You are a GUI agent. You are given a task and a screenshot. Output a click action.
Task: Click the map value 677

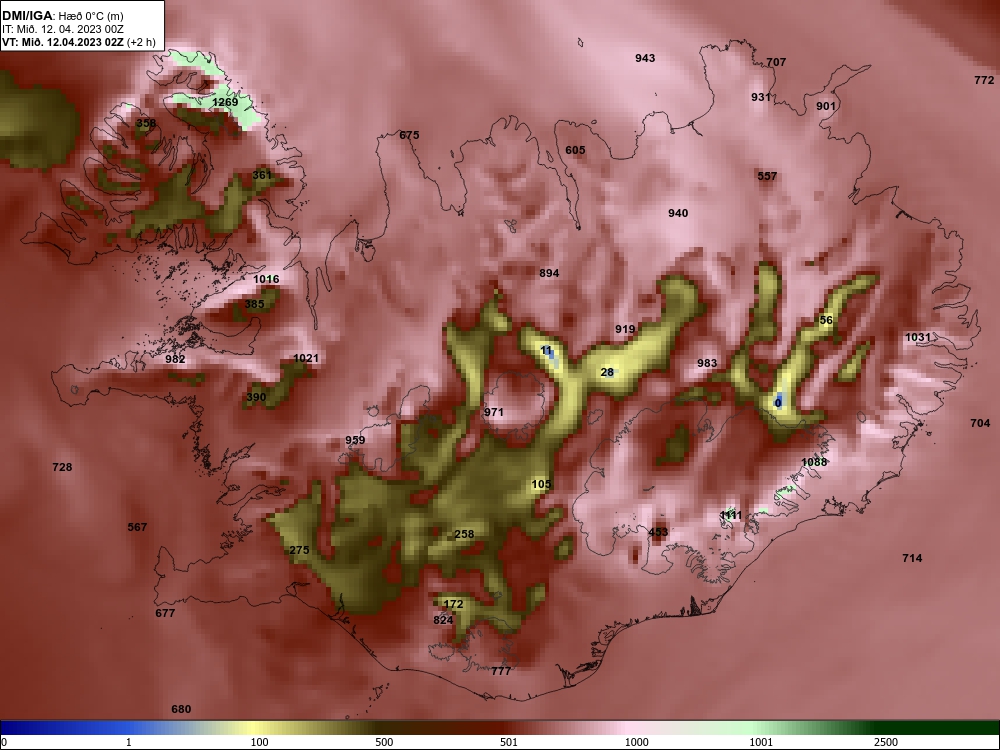coord(165,614)
